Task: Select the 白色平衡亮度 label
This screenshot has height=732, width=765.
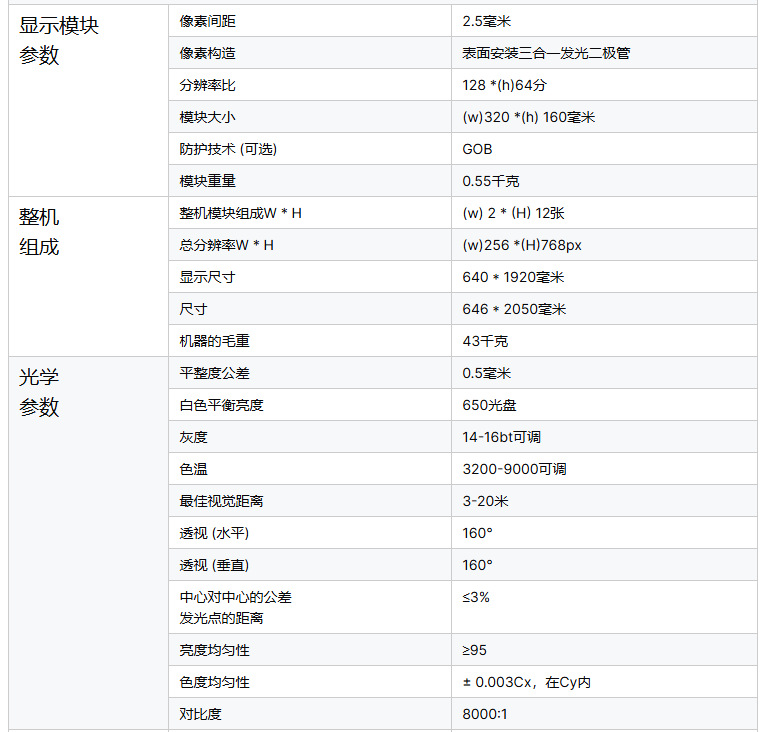Action: coord(221,405)
